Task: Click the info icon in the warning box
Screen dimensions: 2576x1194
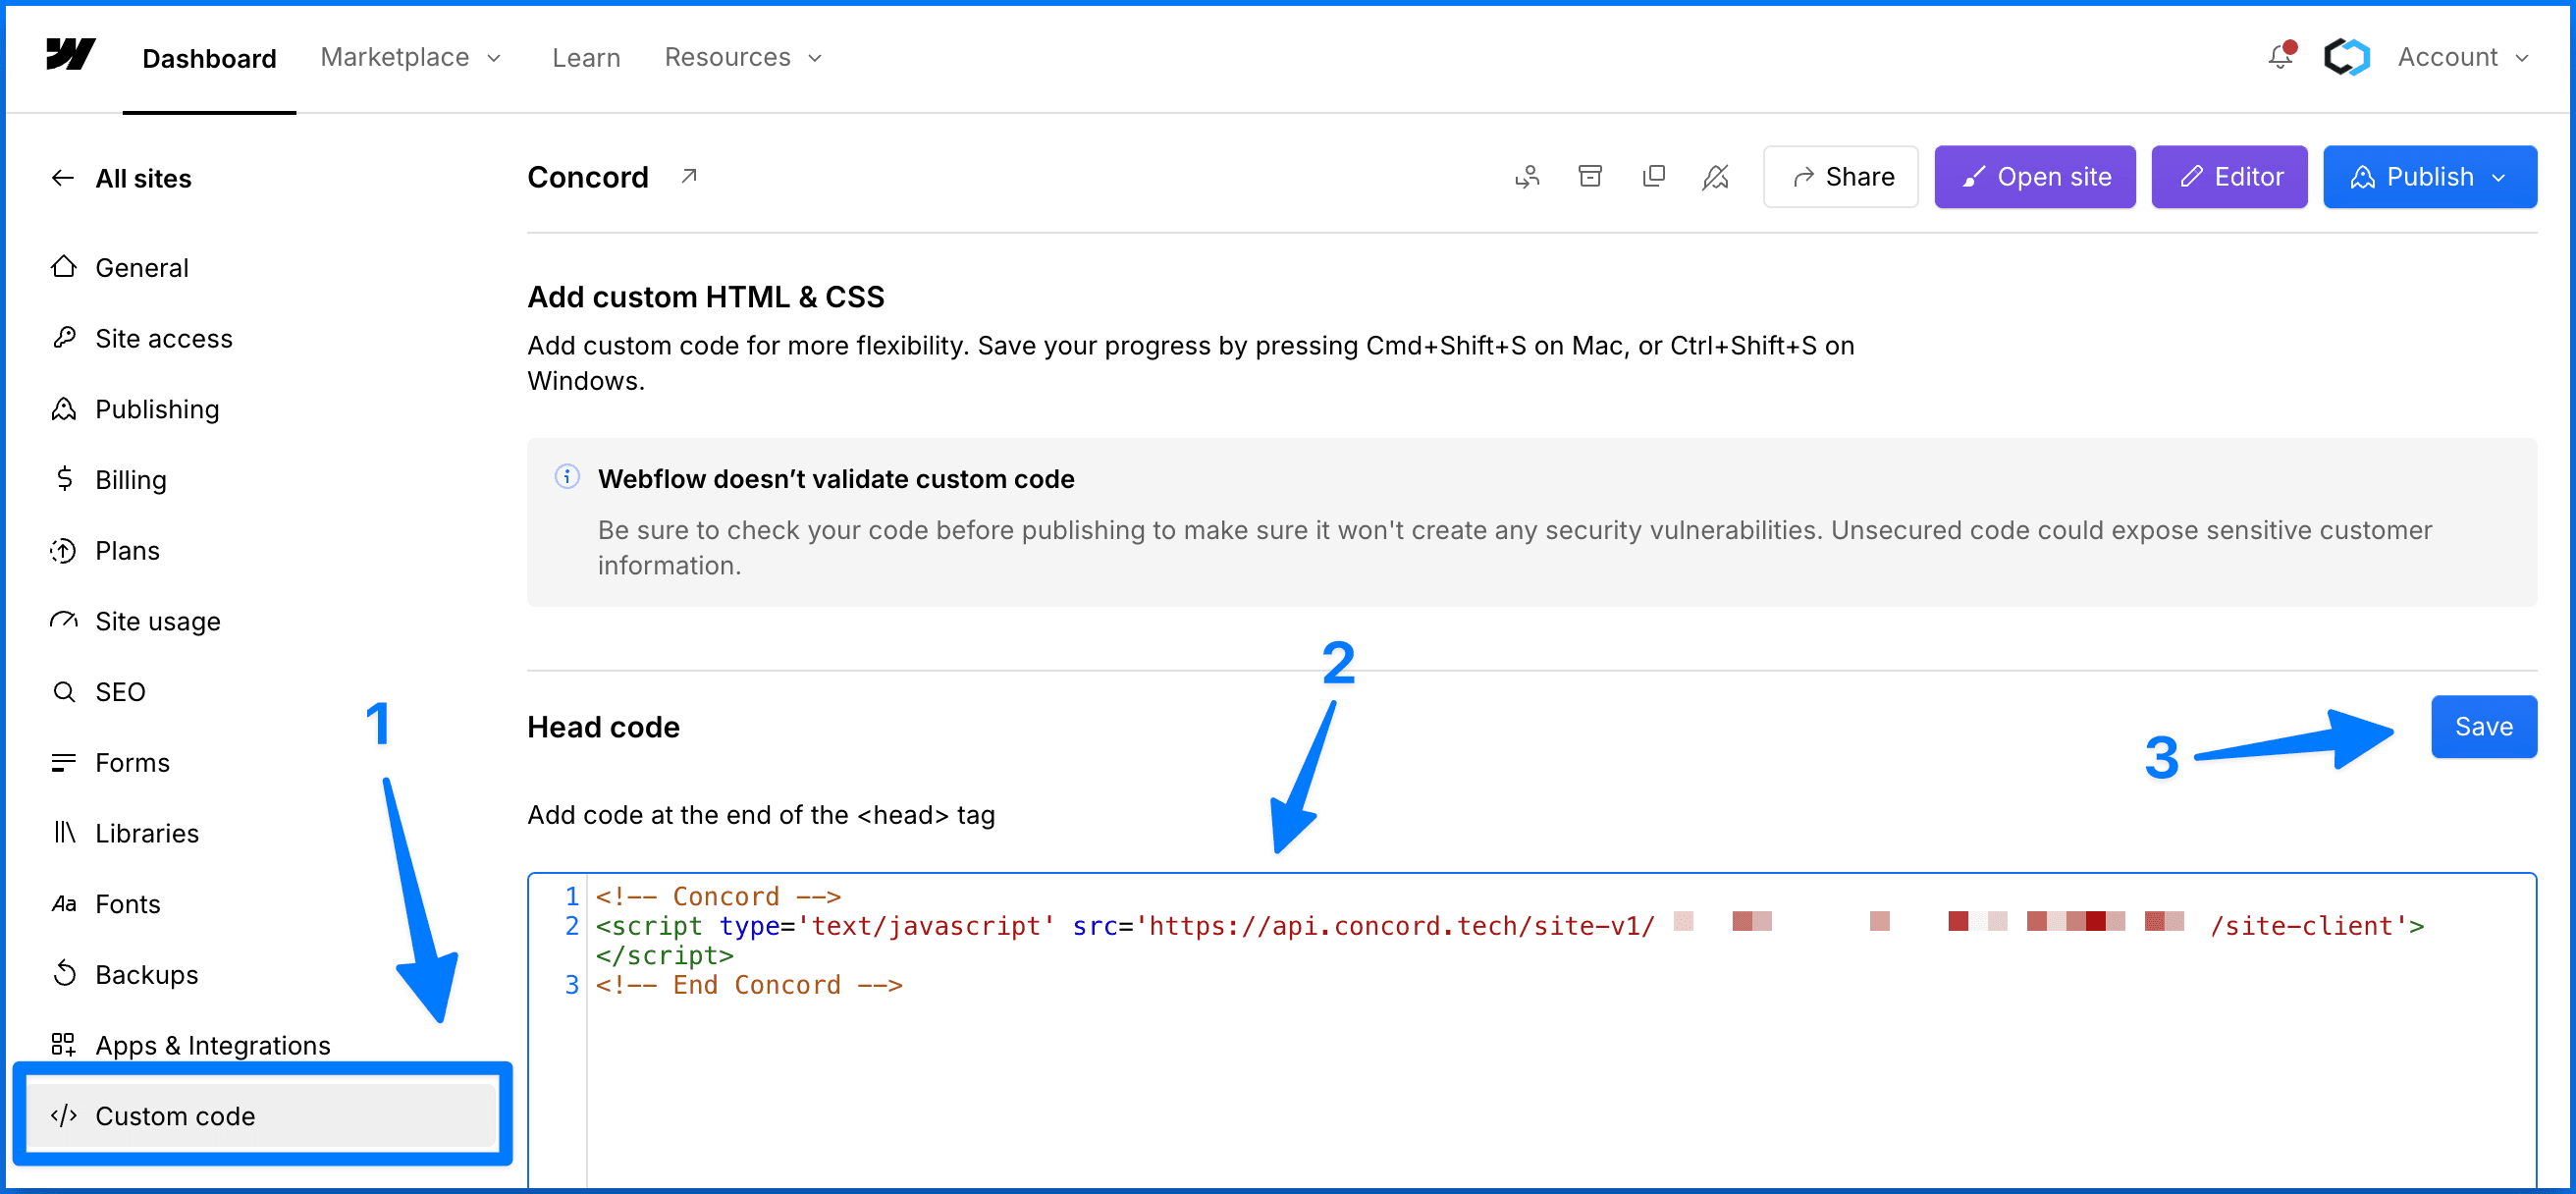Action: pyautogui.click(x=567, y=477)
